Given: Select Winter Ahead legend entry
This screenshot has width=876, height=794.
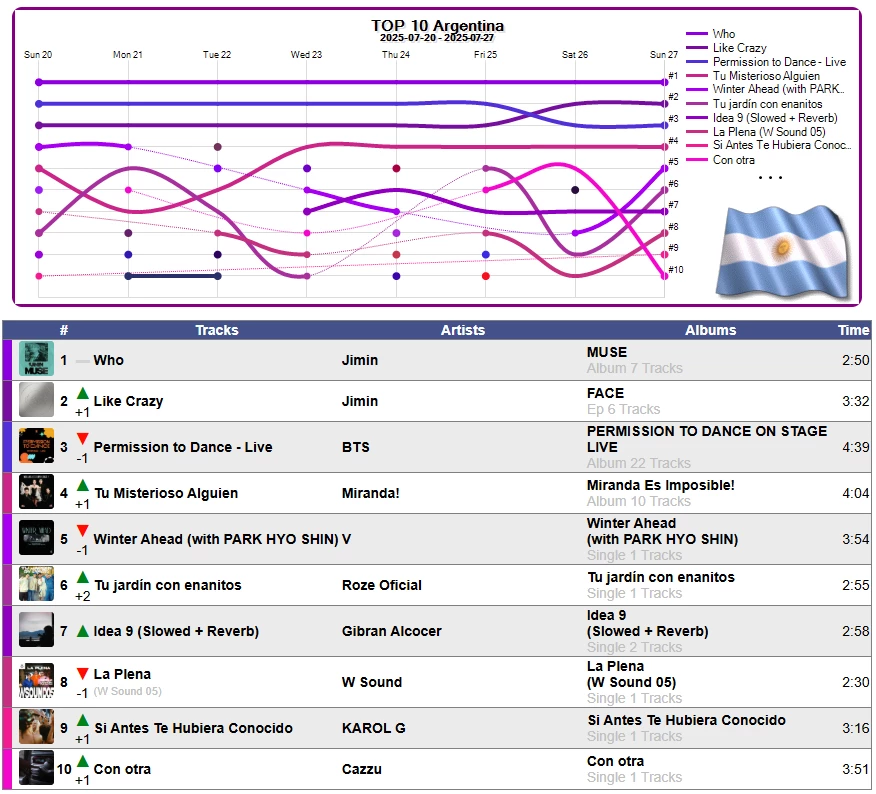Looking at the screenshot, I should click(778, 89).
